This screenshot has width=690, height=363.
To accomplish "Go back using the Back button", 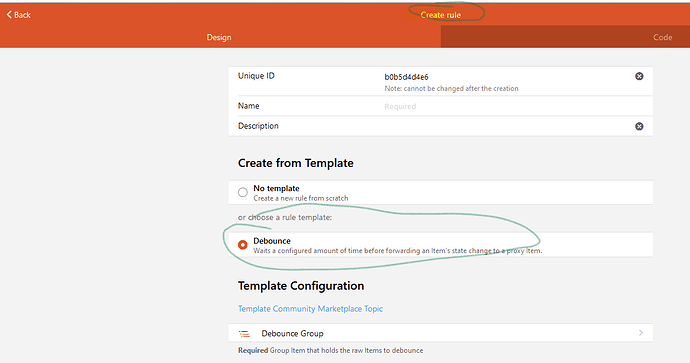I will coord(18,15).
